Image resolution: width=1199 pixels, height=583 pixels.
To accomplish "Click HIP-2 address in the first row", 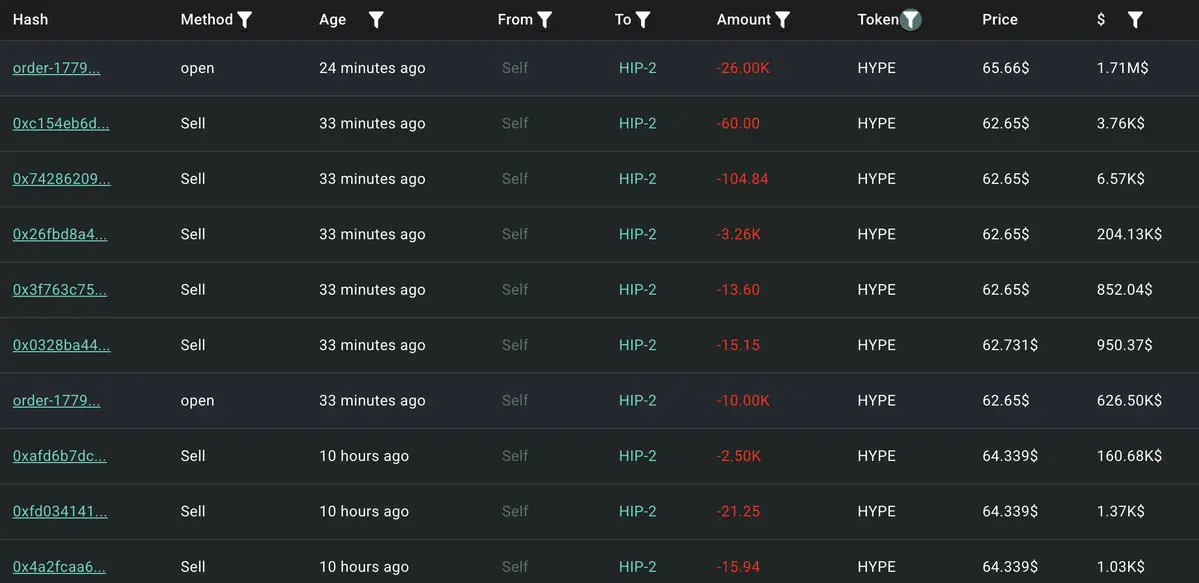I will click(x=638, y=68).
